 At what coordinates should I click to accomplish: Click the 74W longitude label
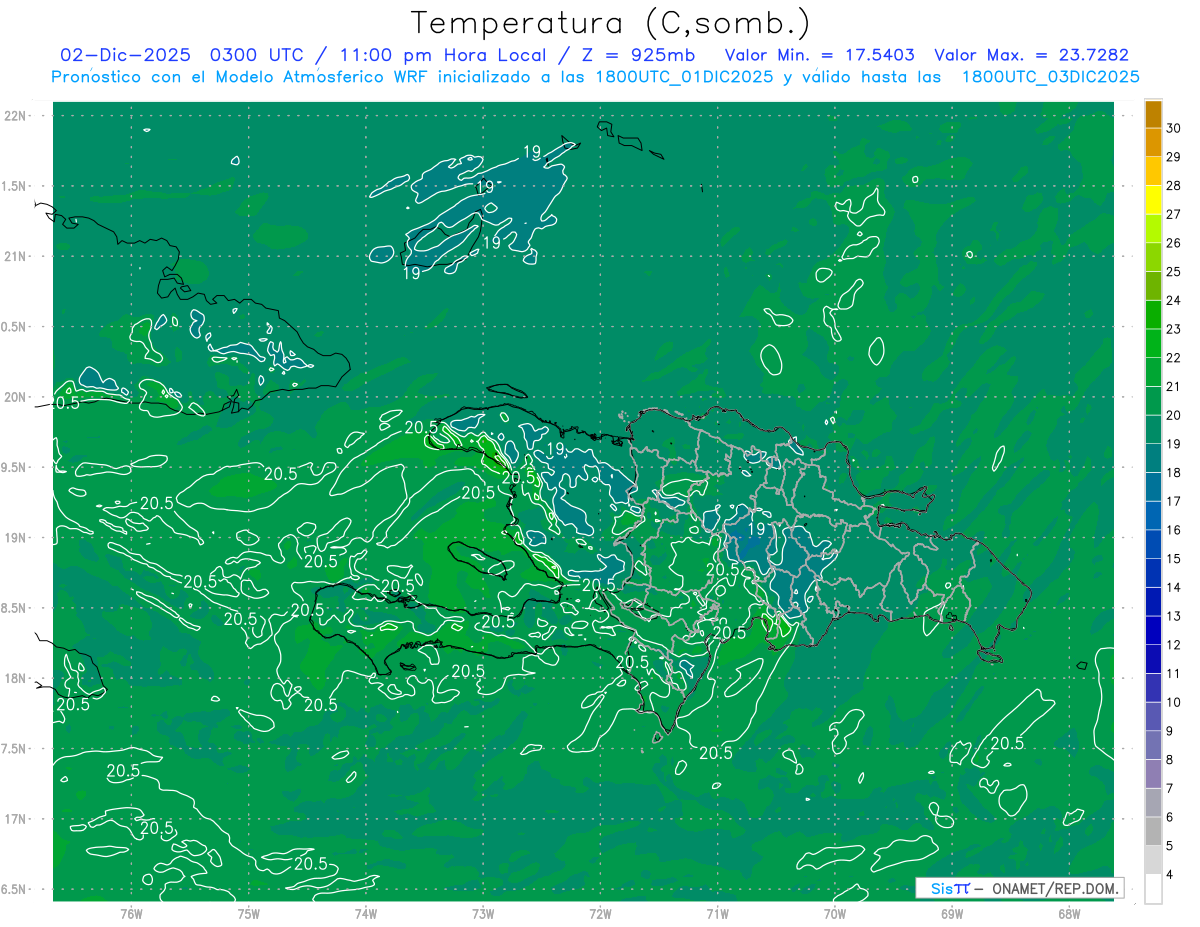point(366,913)
